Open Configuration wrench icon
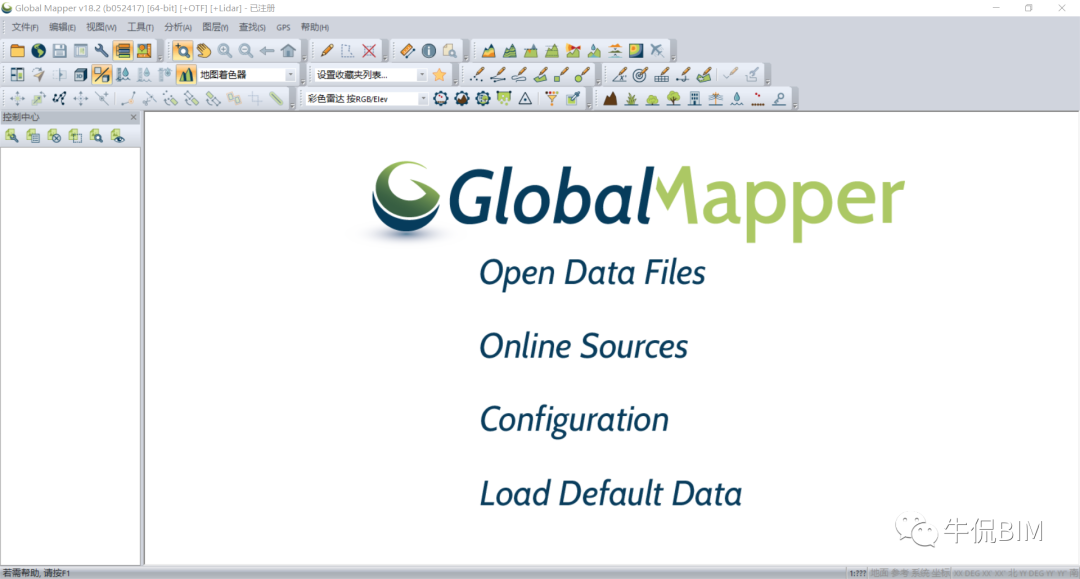The width and height of the screenshot is (1080, 579). 102,51
